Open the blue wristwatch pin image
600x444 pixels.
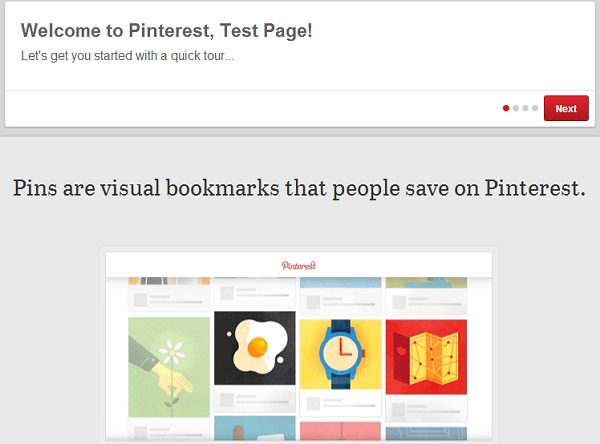tap(341, 354)
